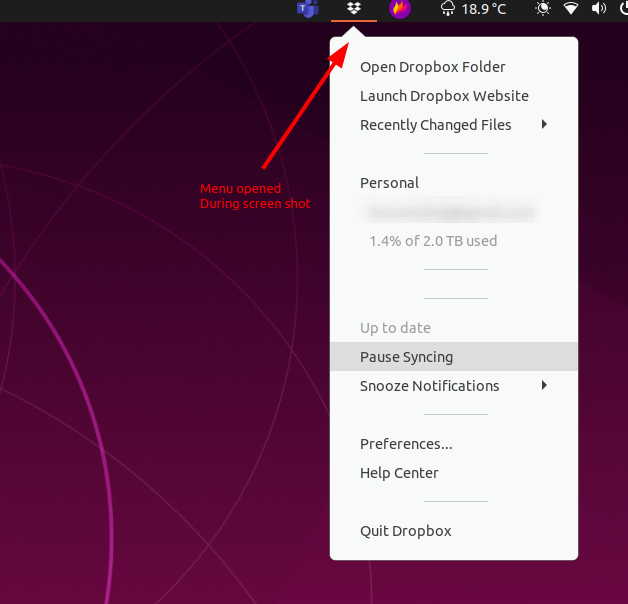Expand arrow beside Snooze Notifications
The width and height of the screenshot is (628, 604).
pos(544,385)
